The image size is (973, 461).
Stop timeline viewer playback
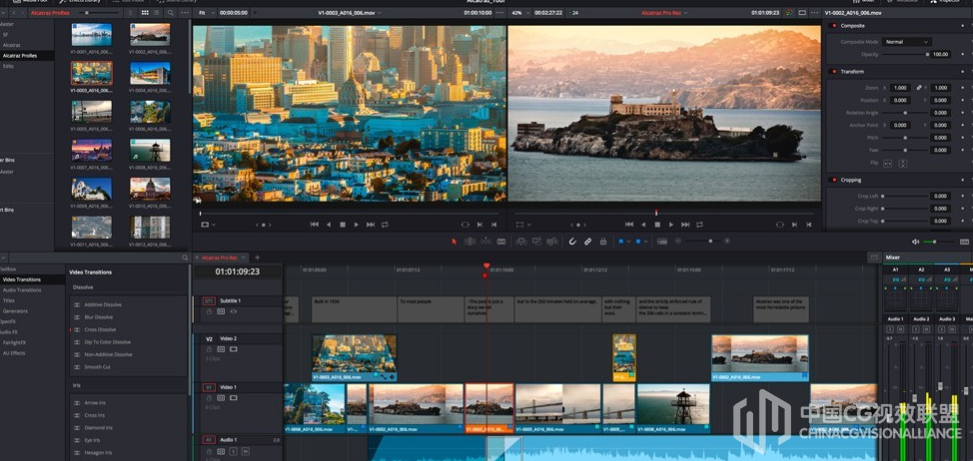(x=657, y=225)
